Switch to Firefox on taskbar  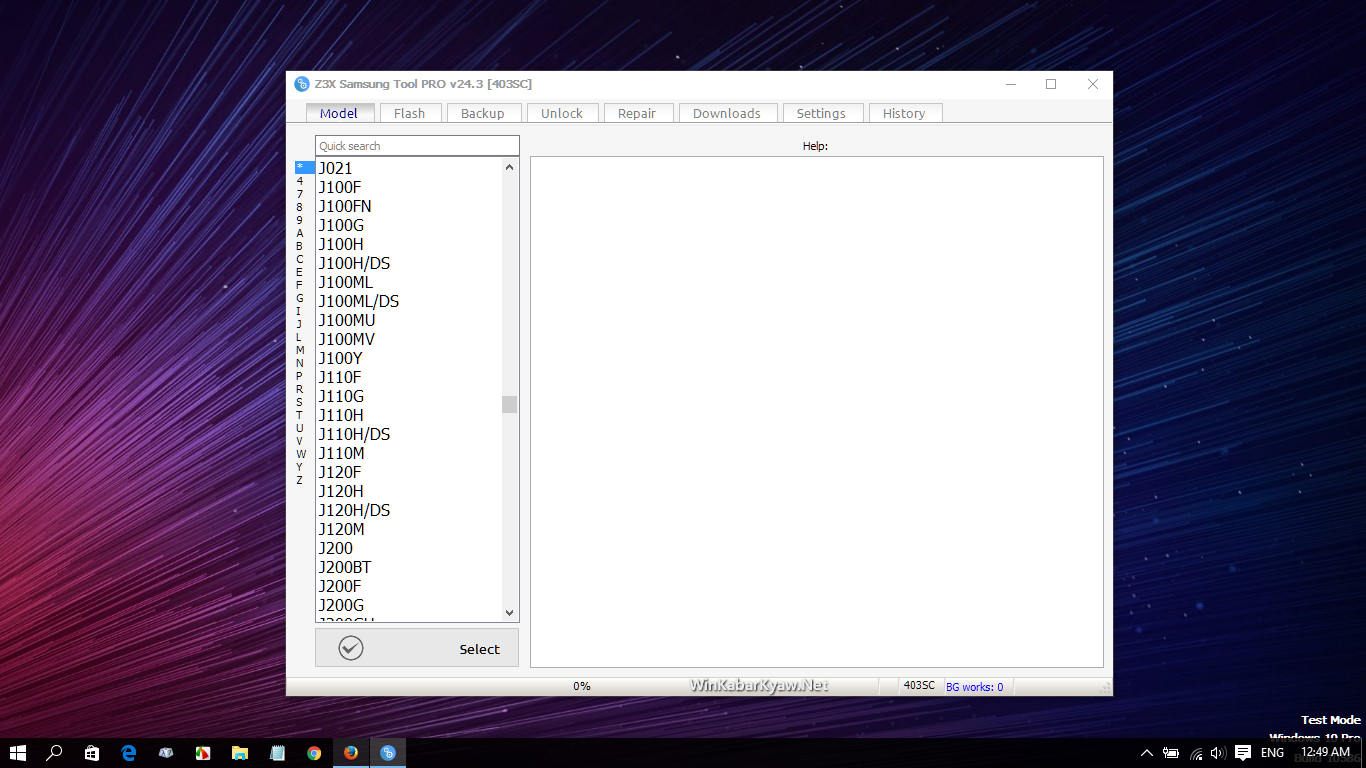(x=351, y=753)
